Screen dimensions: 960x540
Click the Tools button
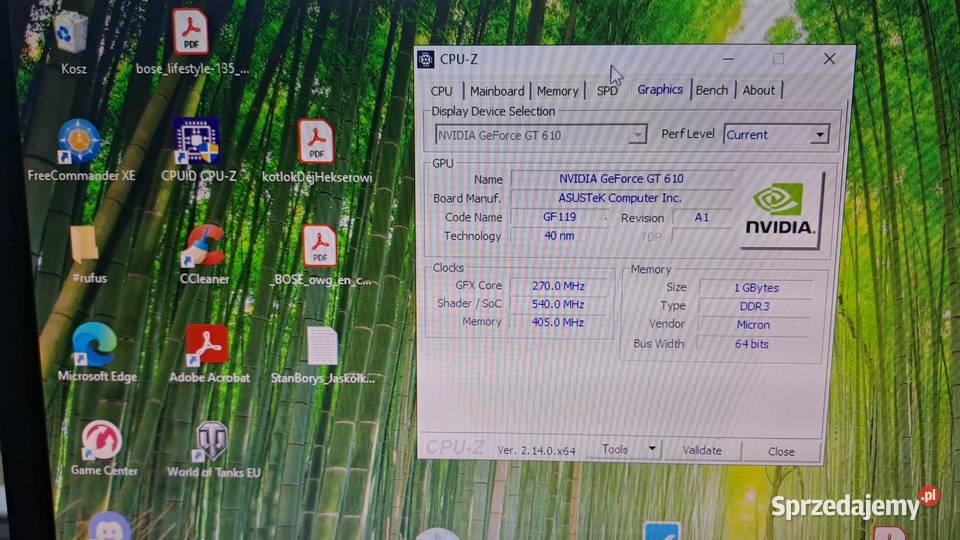click(x=615, y=449)
